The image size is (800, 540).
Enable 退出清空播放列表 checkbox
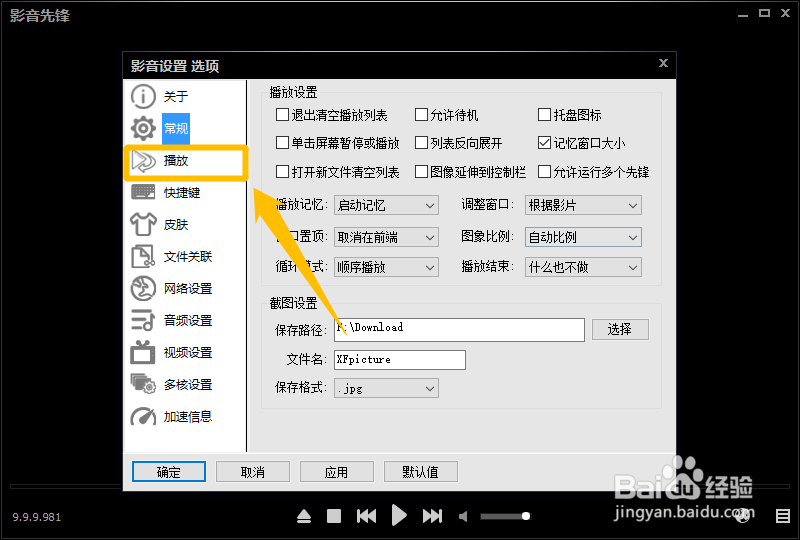(282, 115)
